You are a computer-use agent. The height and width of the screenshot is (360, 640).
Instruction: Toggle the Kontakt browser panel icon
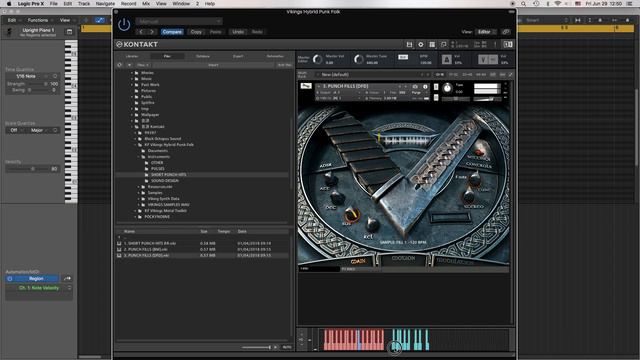click(x=508, y=44)
